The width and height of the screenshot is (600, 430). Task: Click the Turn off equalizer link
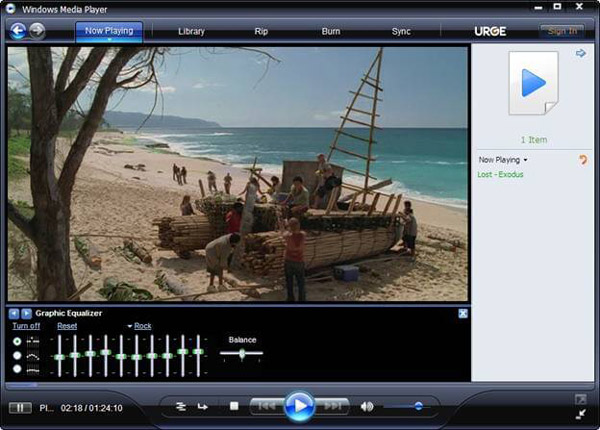pyautogui.click(x=26, y=326)
